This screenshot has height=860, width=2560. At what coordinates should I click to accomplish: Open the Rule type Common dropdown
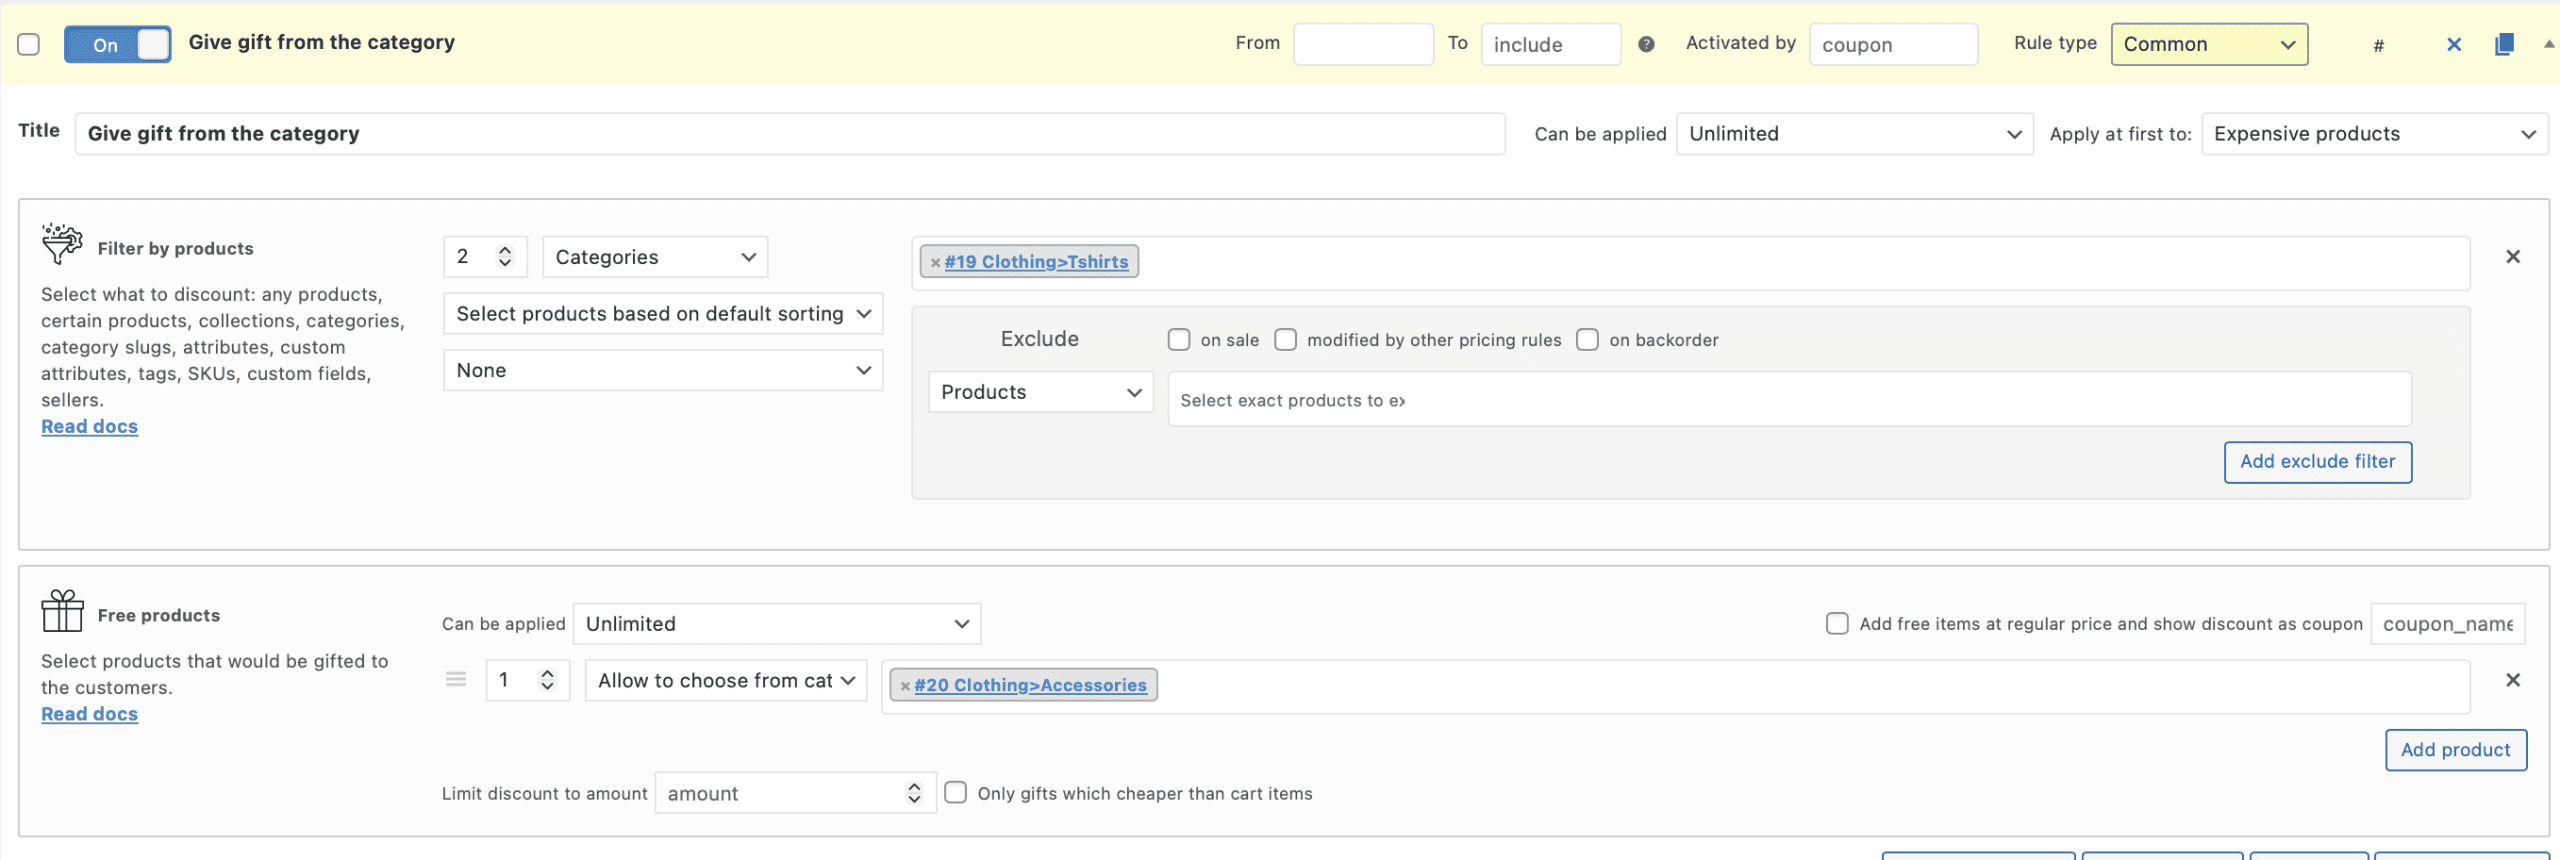point(2208,45)
